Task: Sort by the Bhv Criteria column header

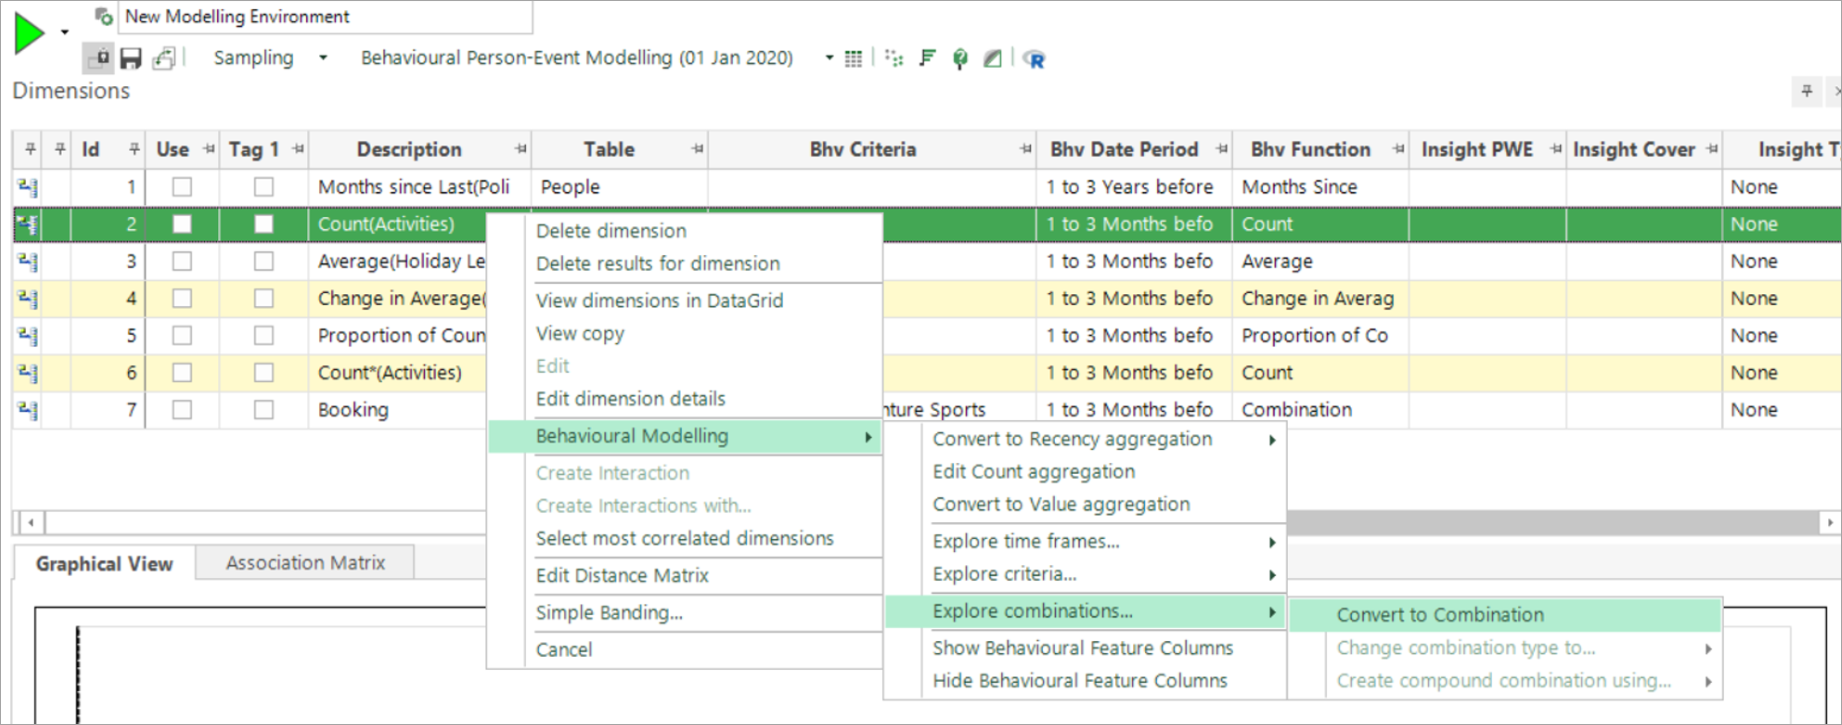Action: 863,150
